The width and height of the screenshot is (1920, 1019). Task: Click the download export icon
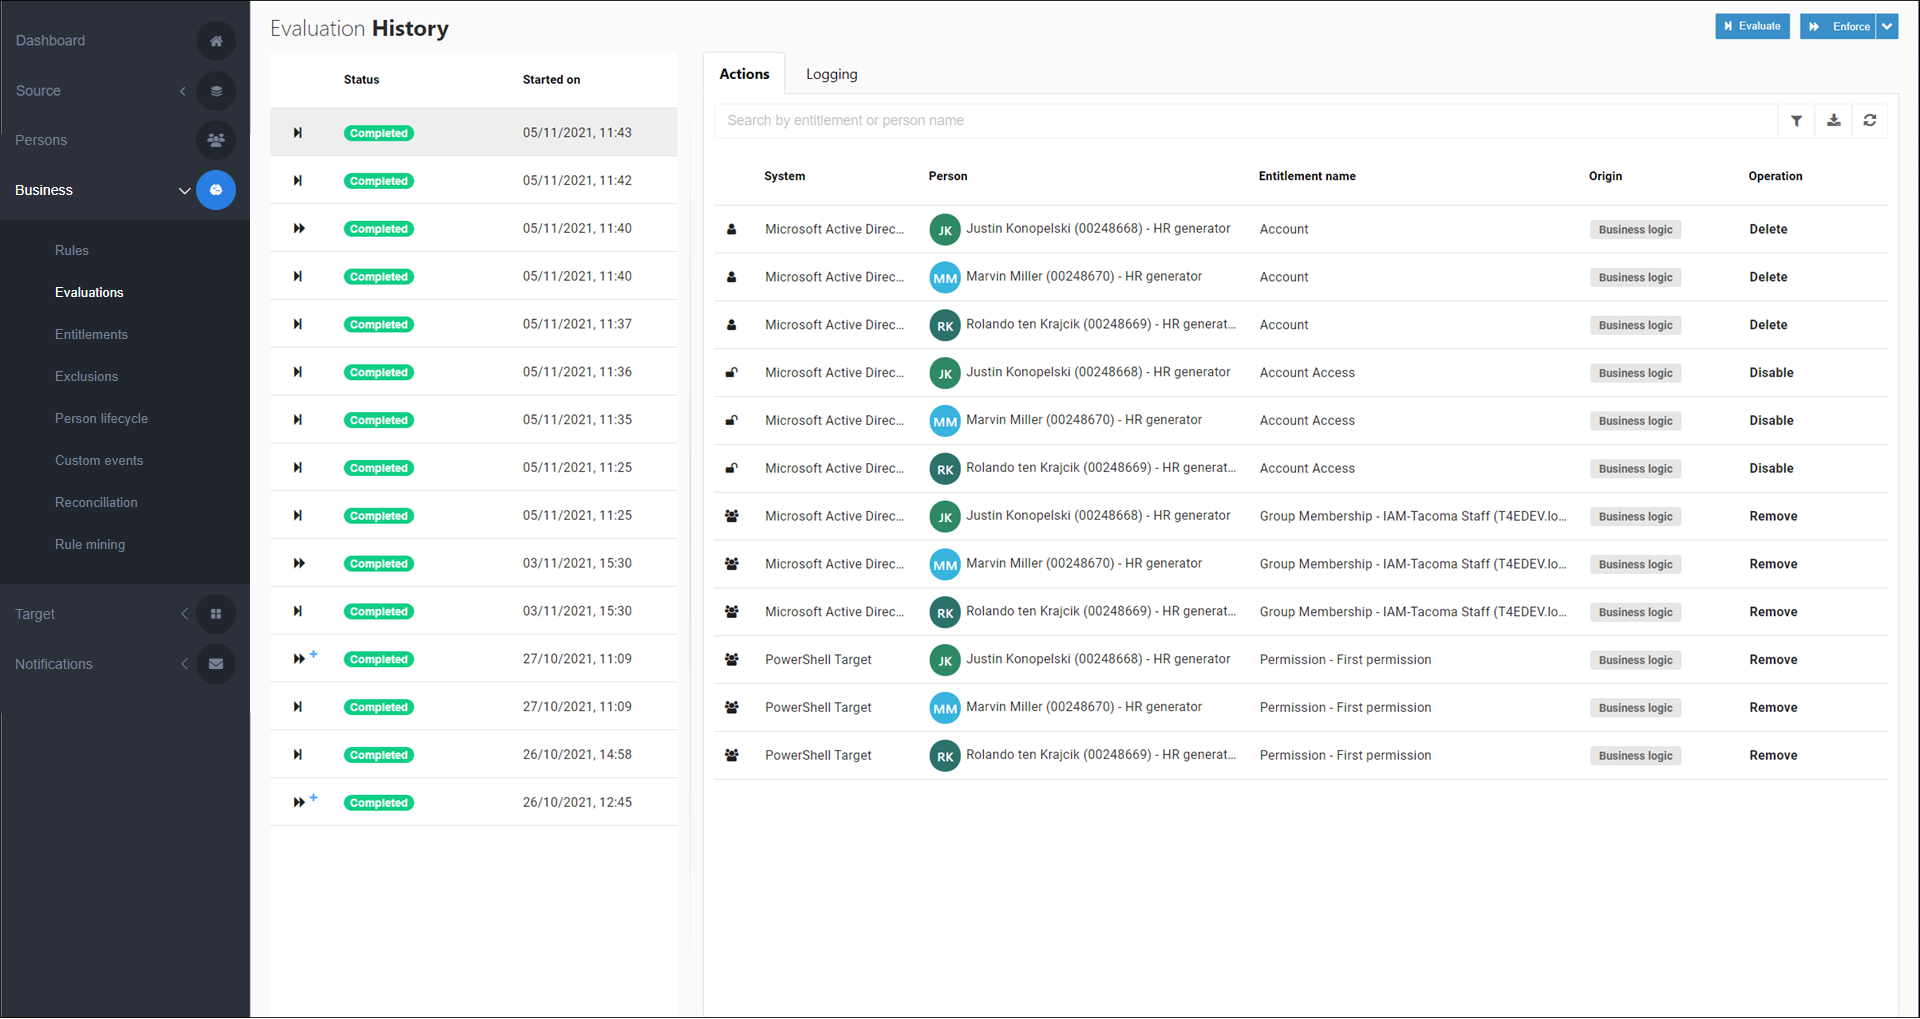(x=1833, y=121)
